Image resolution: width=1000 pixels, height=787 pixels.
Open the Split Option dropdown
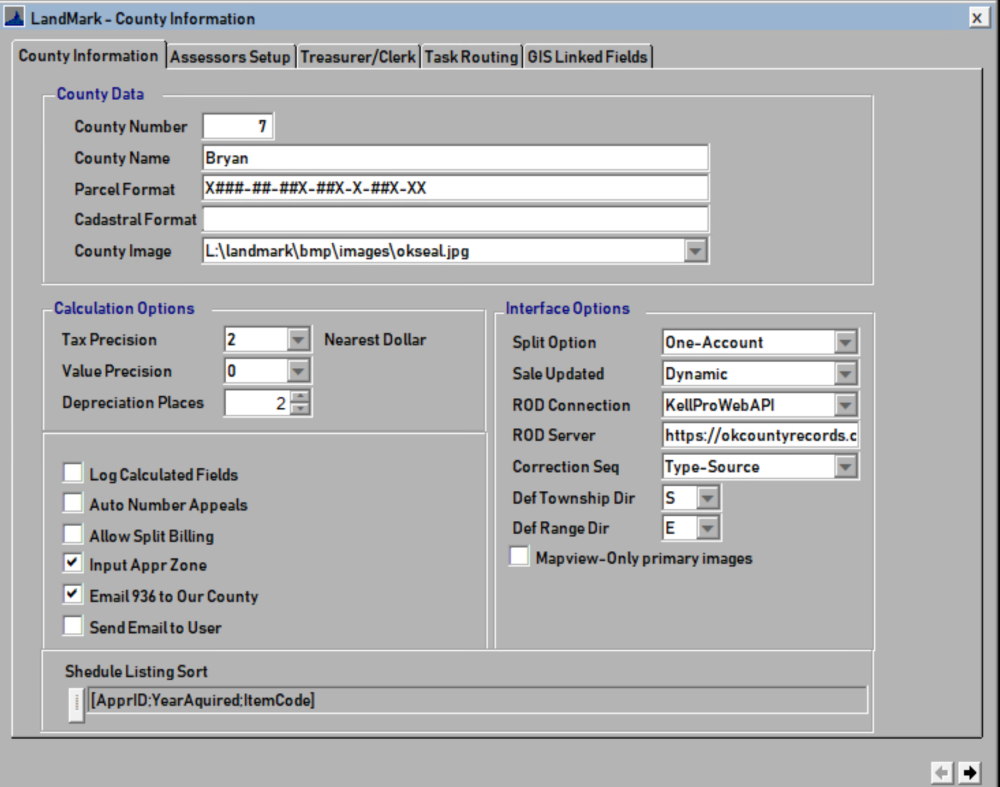point(846,342)
